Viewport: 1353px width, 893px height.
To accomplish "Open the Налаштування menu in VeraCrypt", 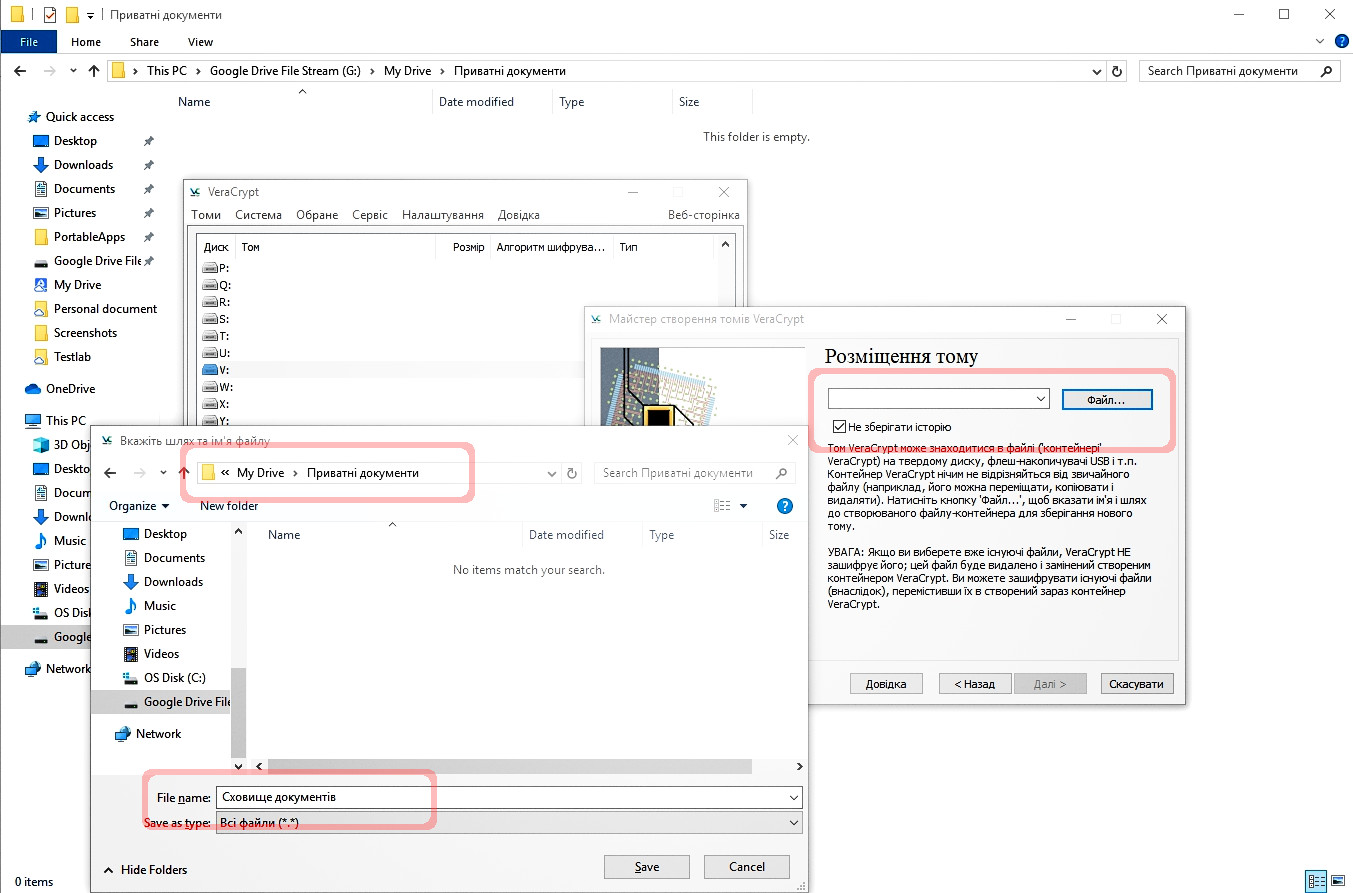I will click(x=442, y=215).
